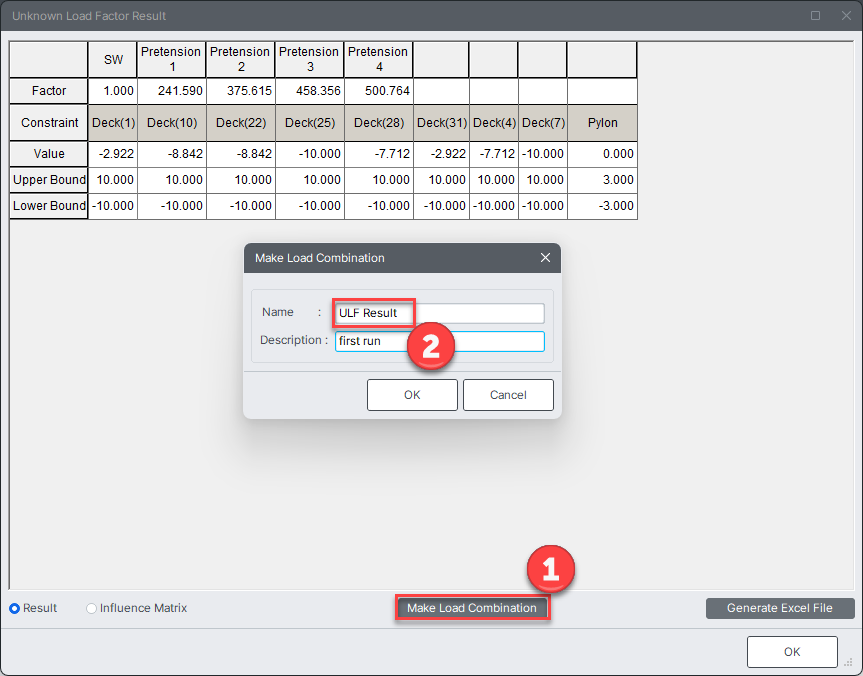863x676 pixels.
Task: Close the Unknown Load Factor Result window
Action: click(846, 15)
